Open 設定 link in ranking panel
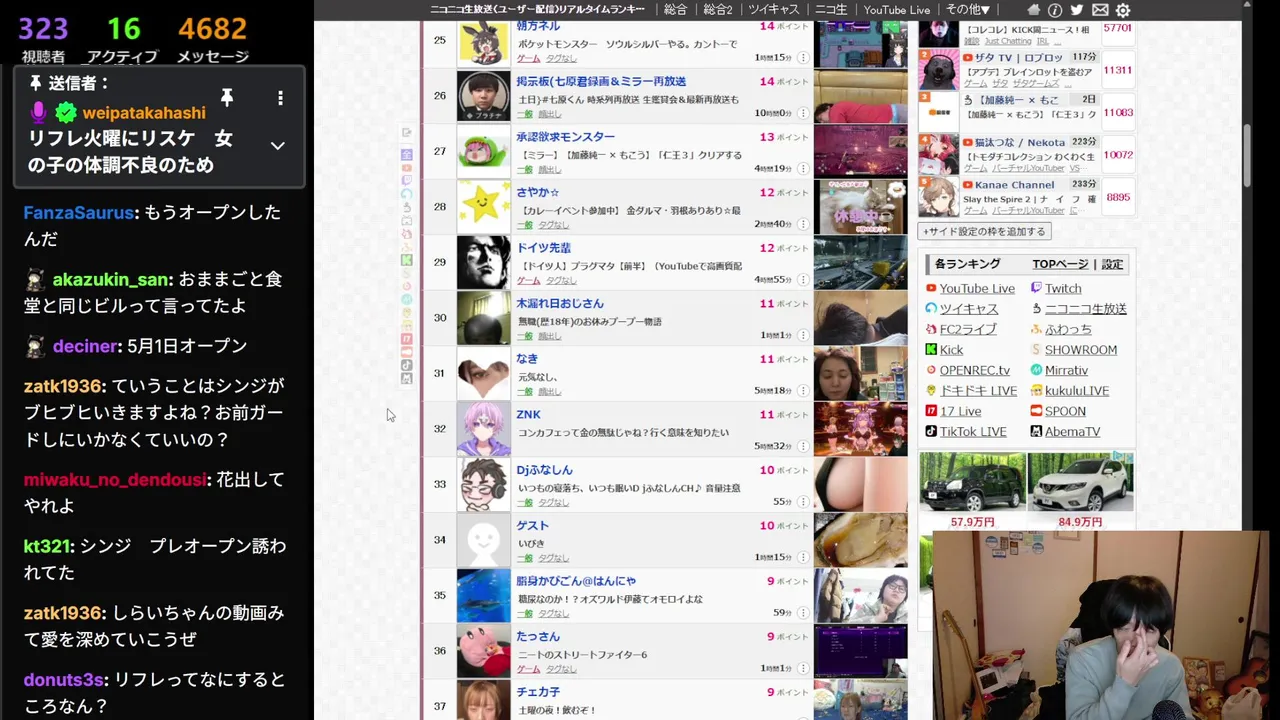1280x720 pixels. [1112, 264]
